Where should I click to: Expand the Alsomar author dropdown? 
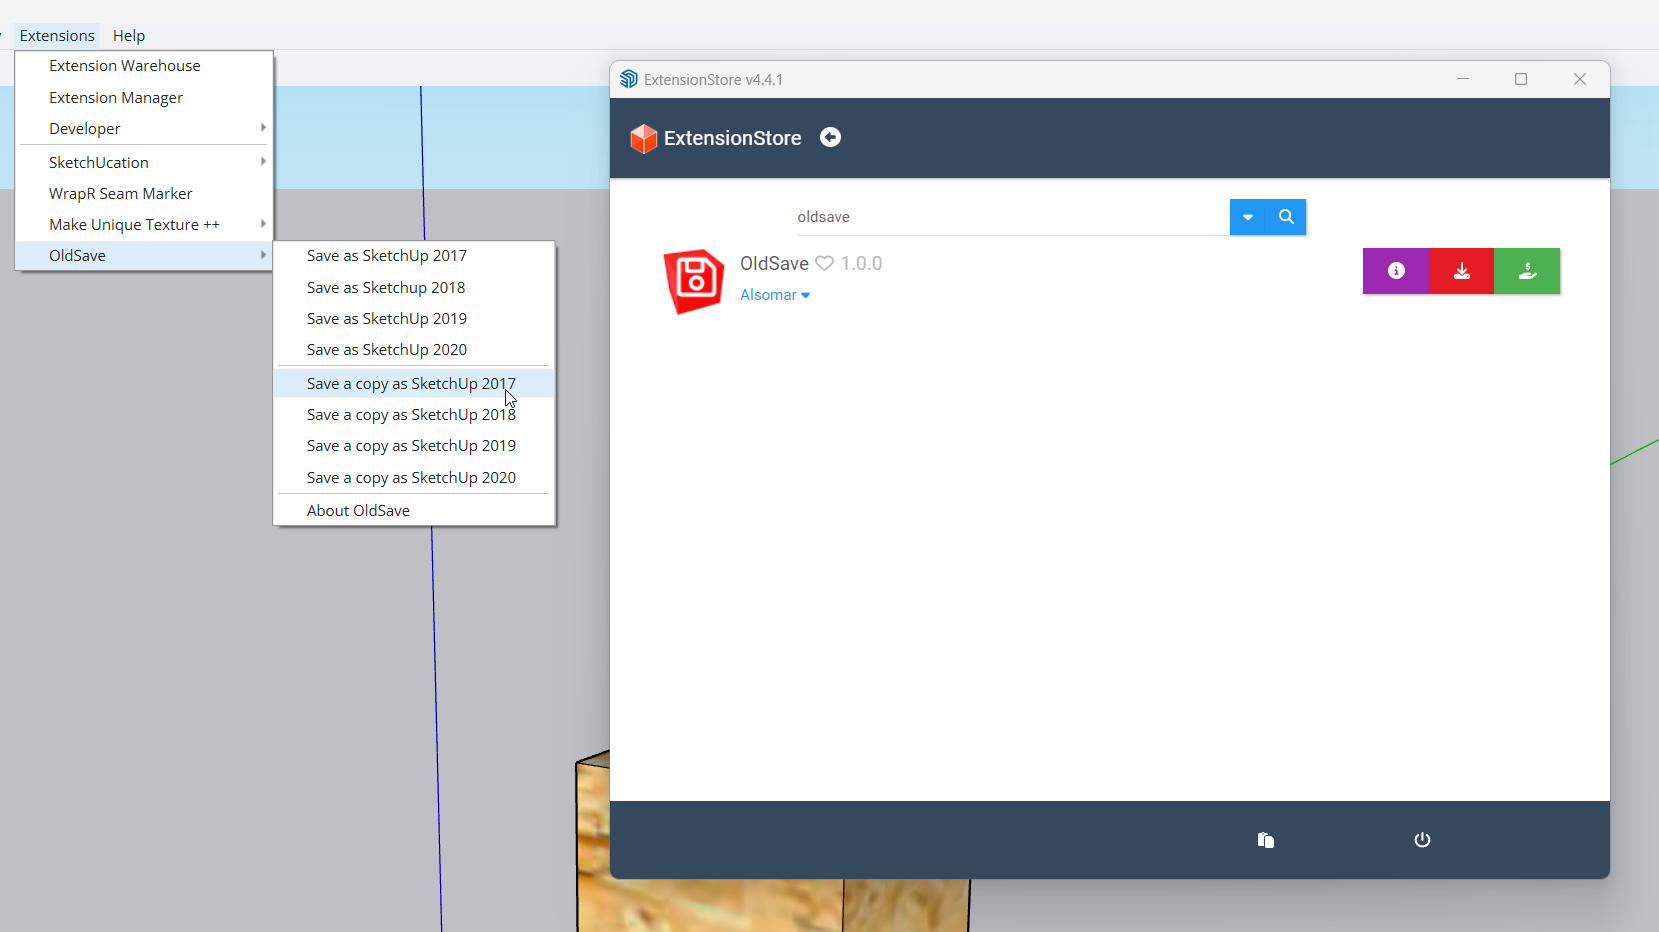[775, 295]
